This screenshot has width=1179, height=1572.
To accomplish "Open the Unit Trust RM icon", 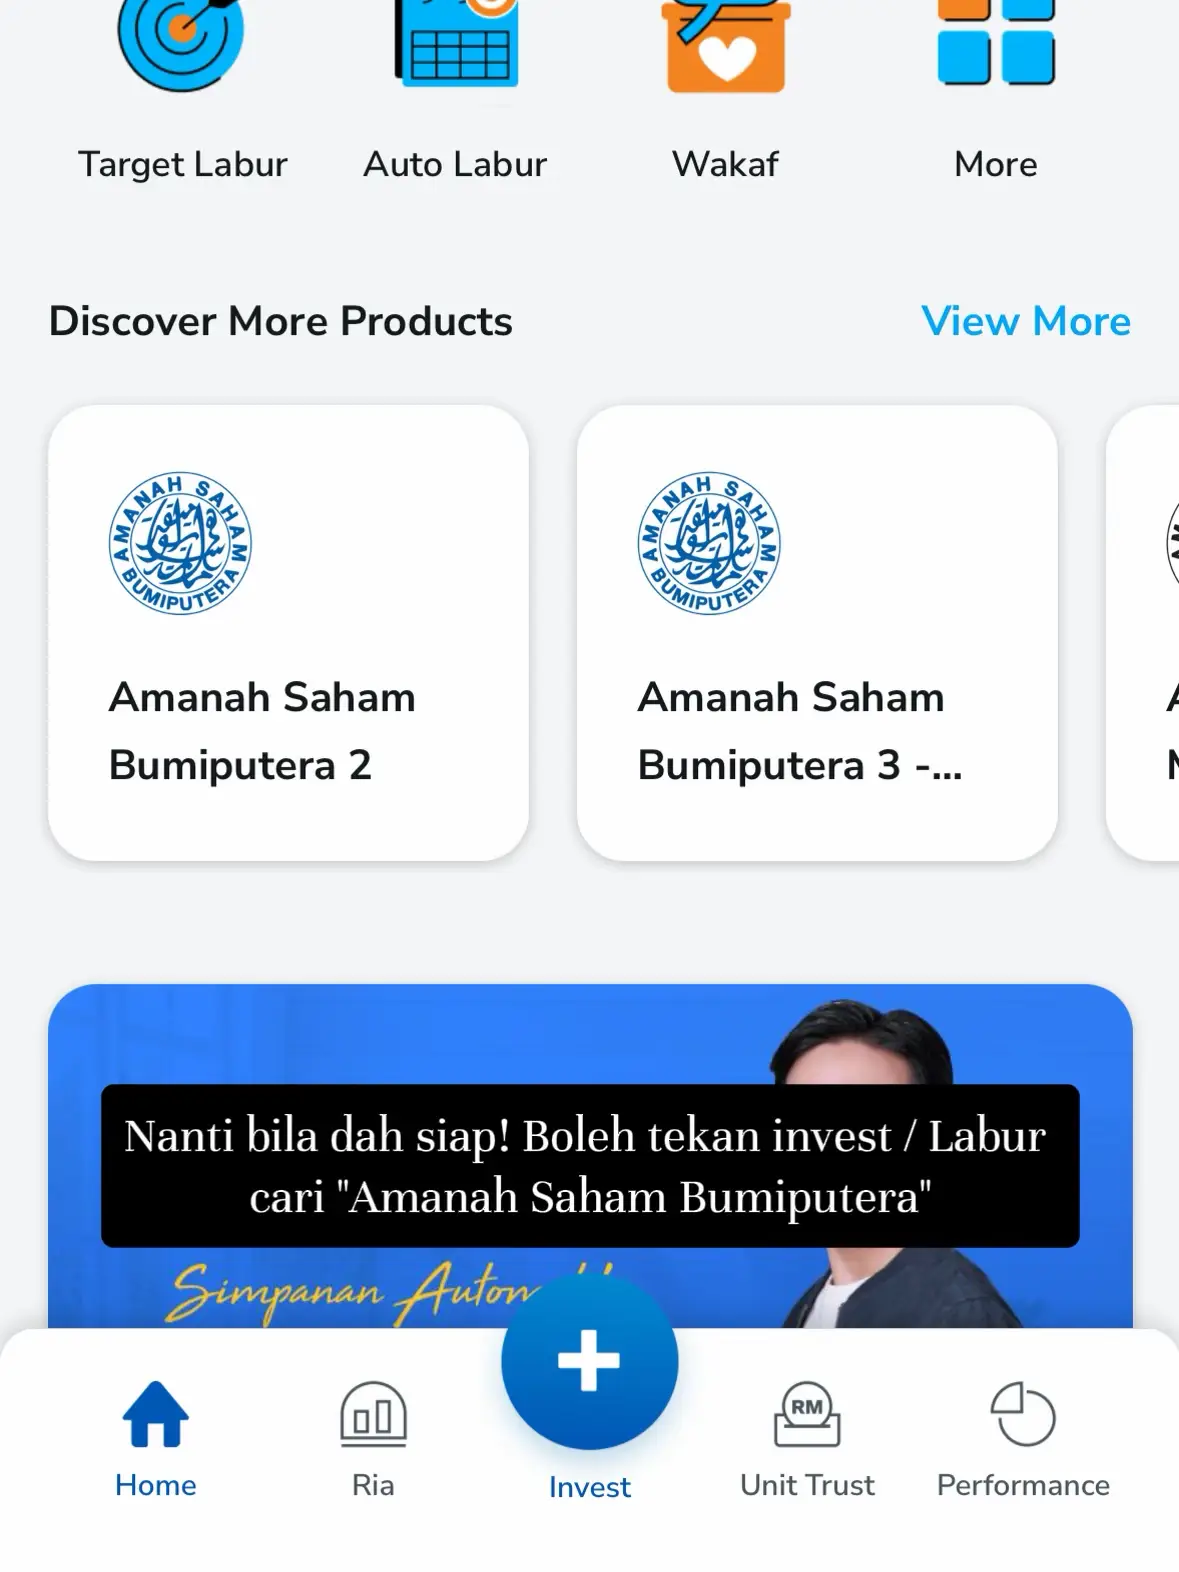I will [807, 1414].
